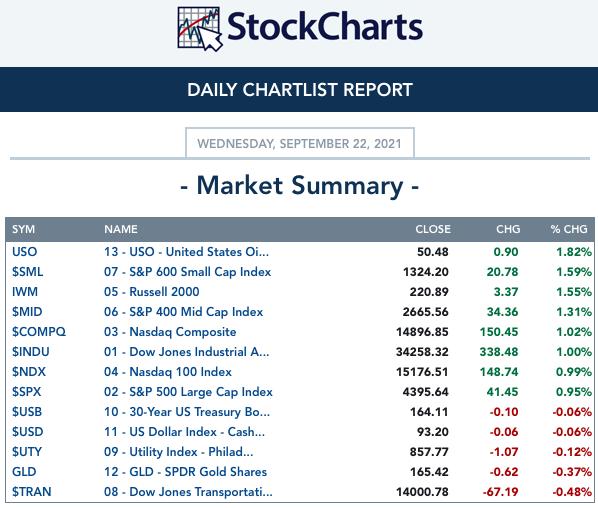This screenshot has height=508, width=598.
Task: Select the S&P 500 Large Cap Index link
Action: pos(188,392)
